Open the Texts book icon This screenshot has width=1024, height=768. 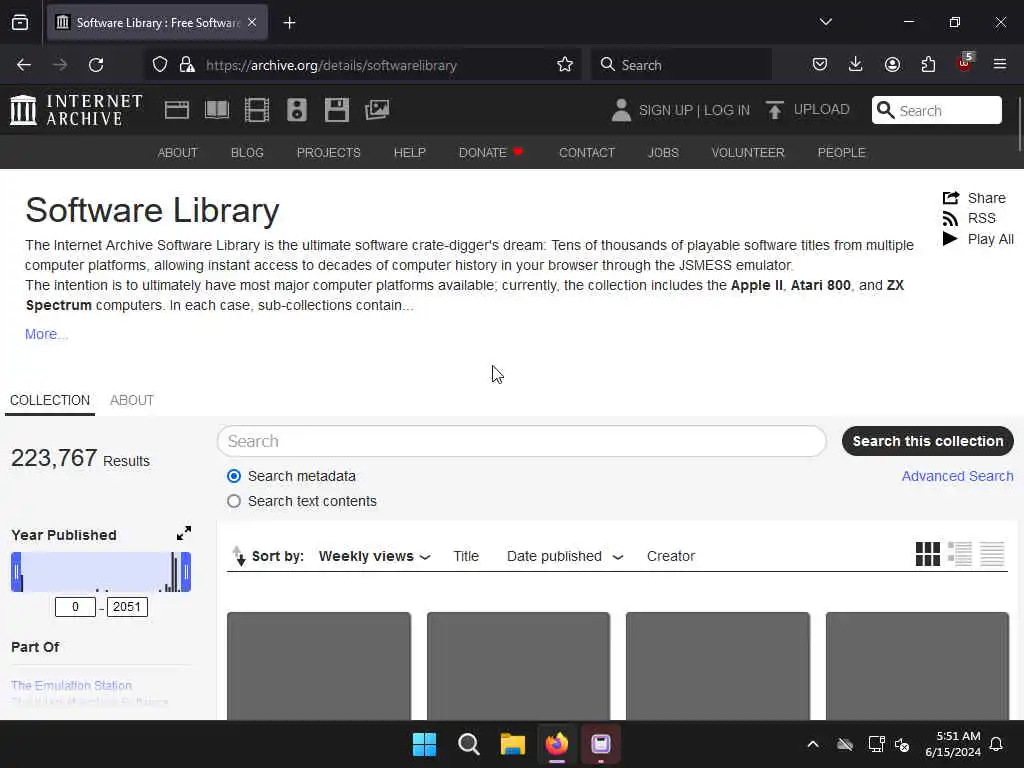217,110
